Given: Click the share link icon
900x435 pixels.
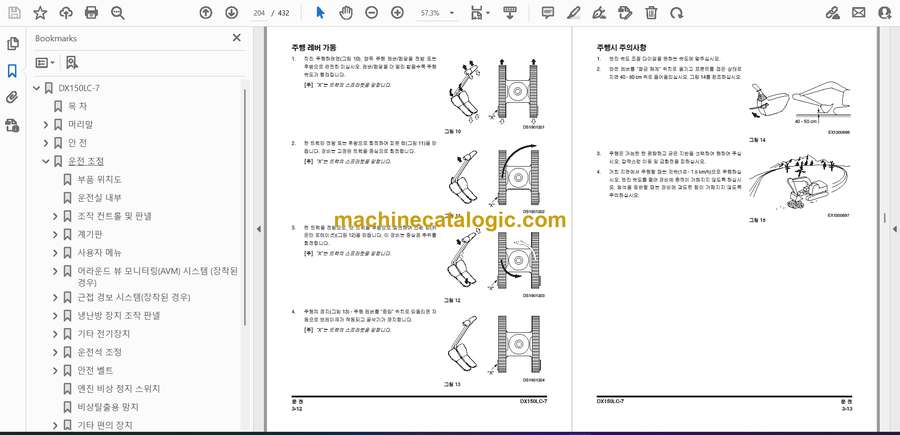Looking at the screenshot, I should (833, 13).
